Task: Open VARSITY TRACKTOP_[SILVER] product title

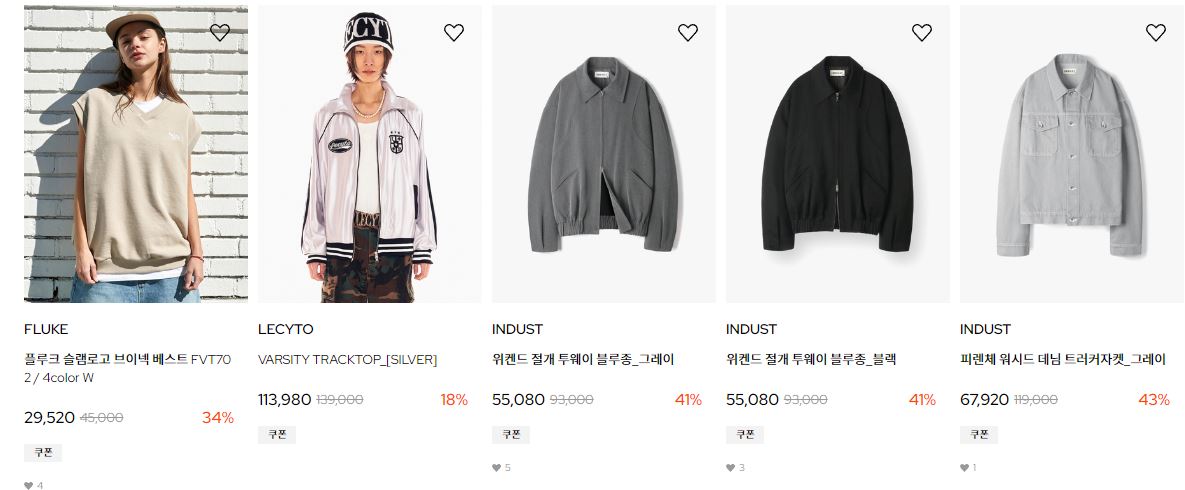Action: [348, 360]
